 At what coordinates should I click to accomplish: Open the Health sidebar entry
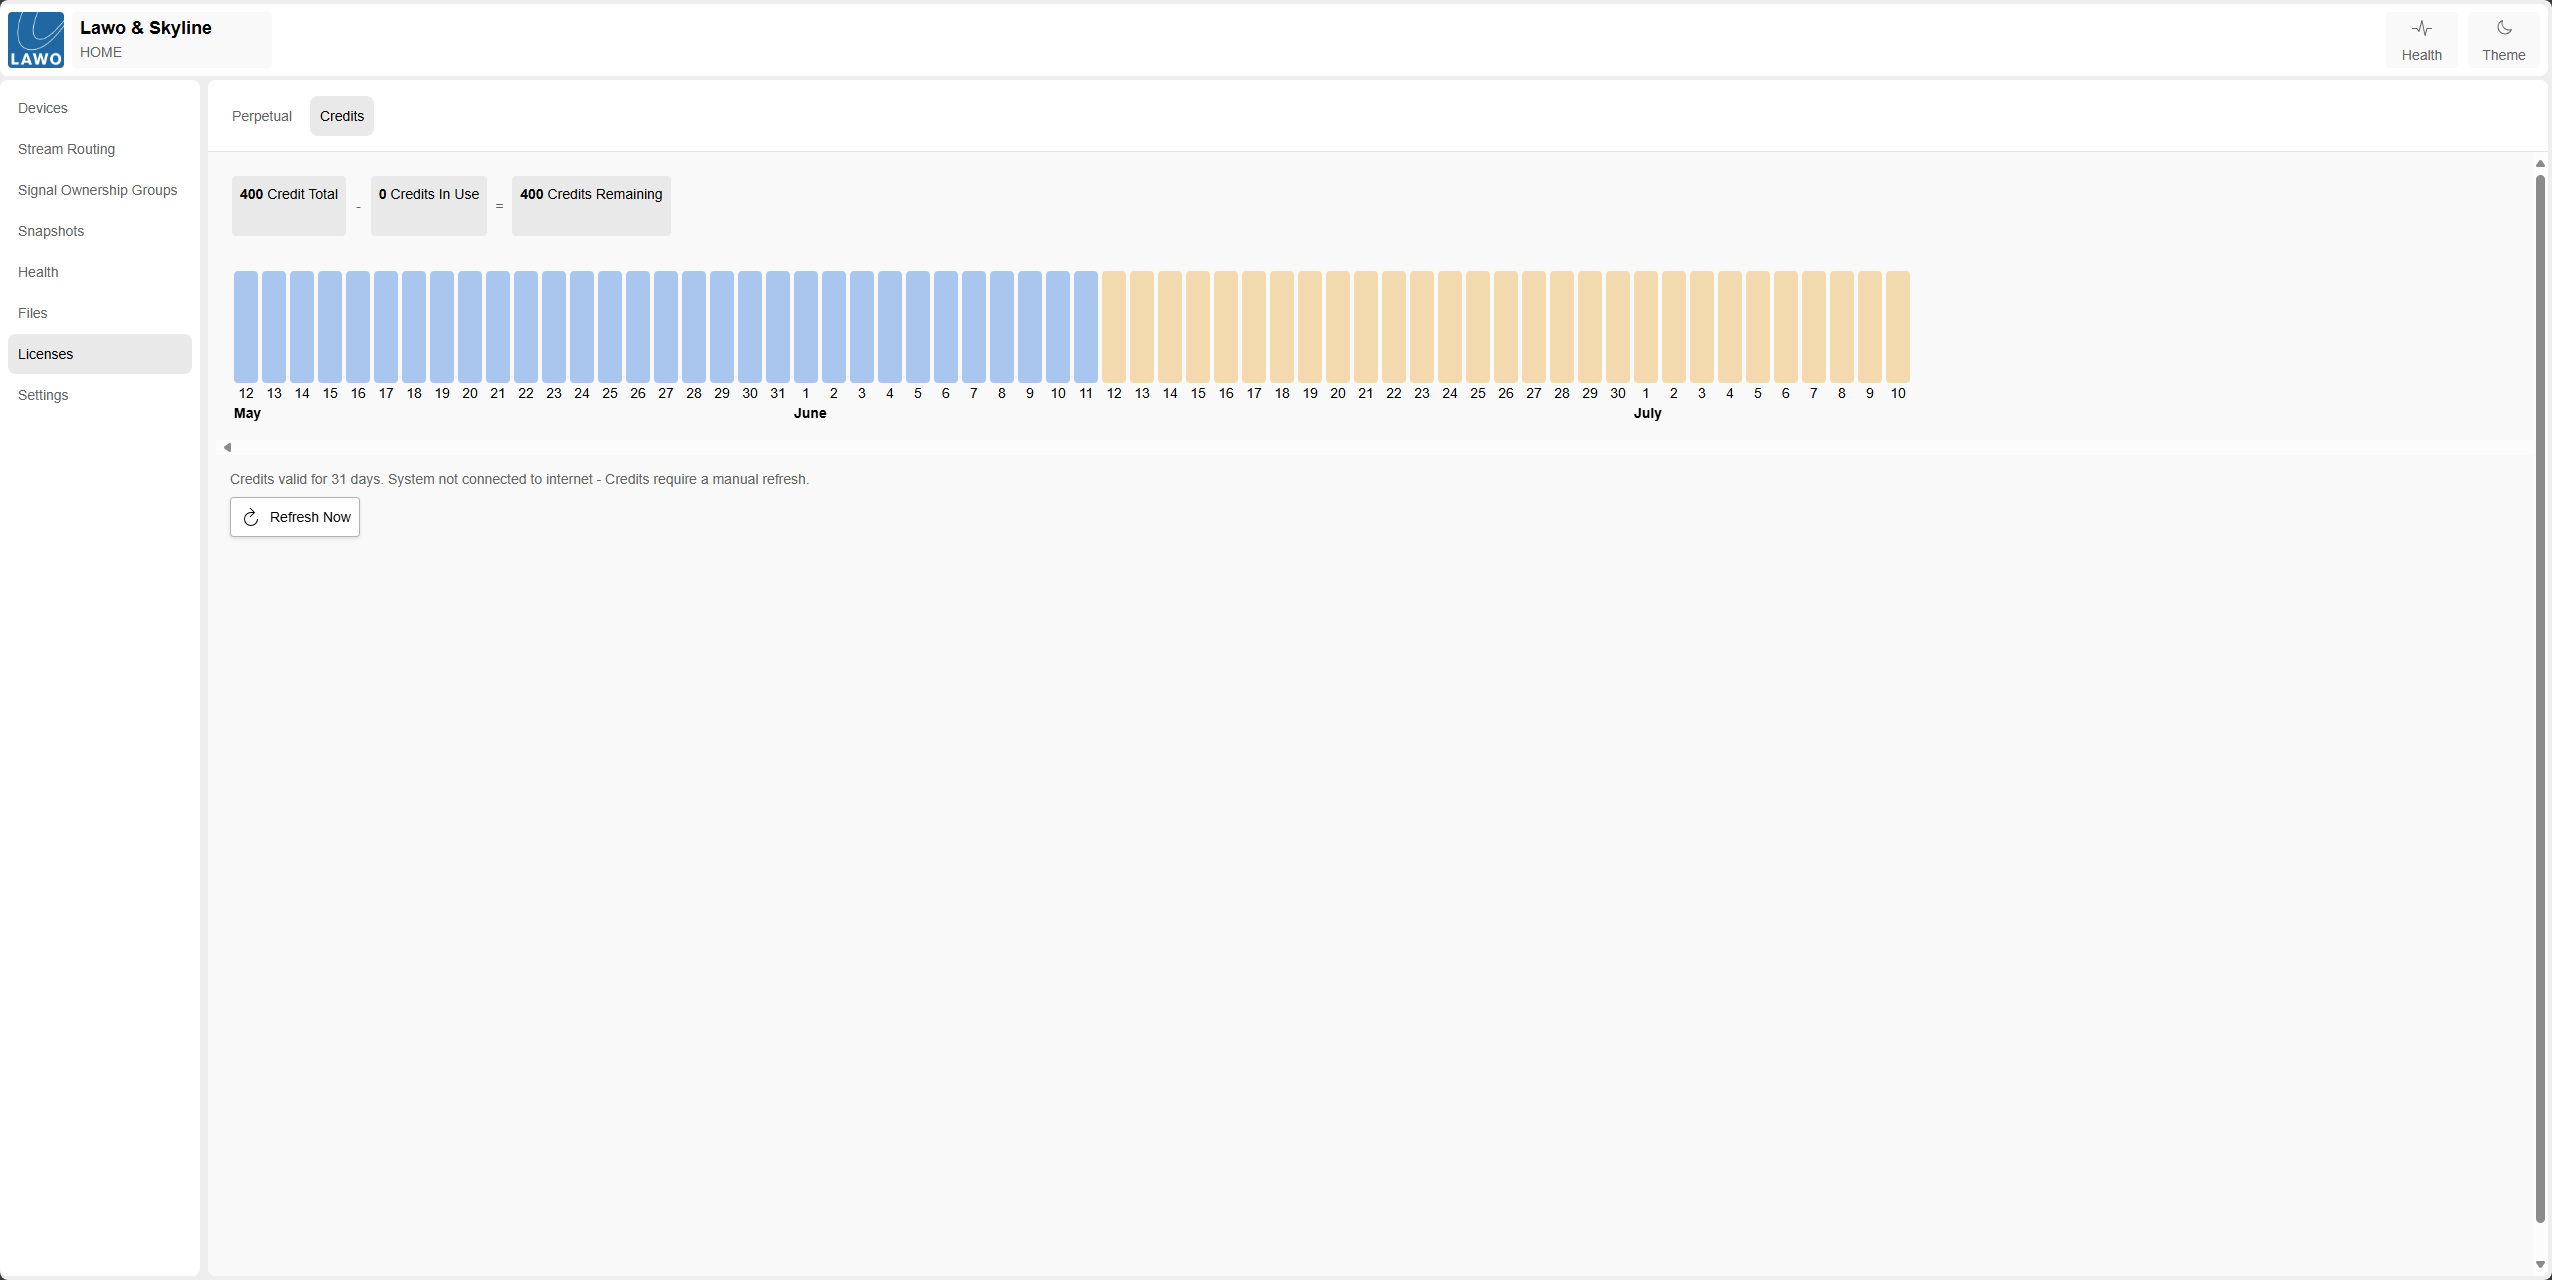(100, 272)
